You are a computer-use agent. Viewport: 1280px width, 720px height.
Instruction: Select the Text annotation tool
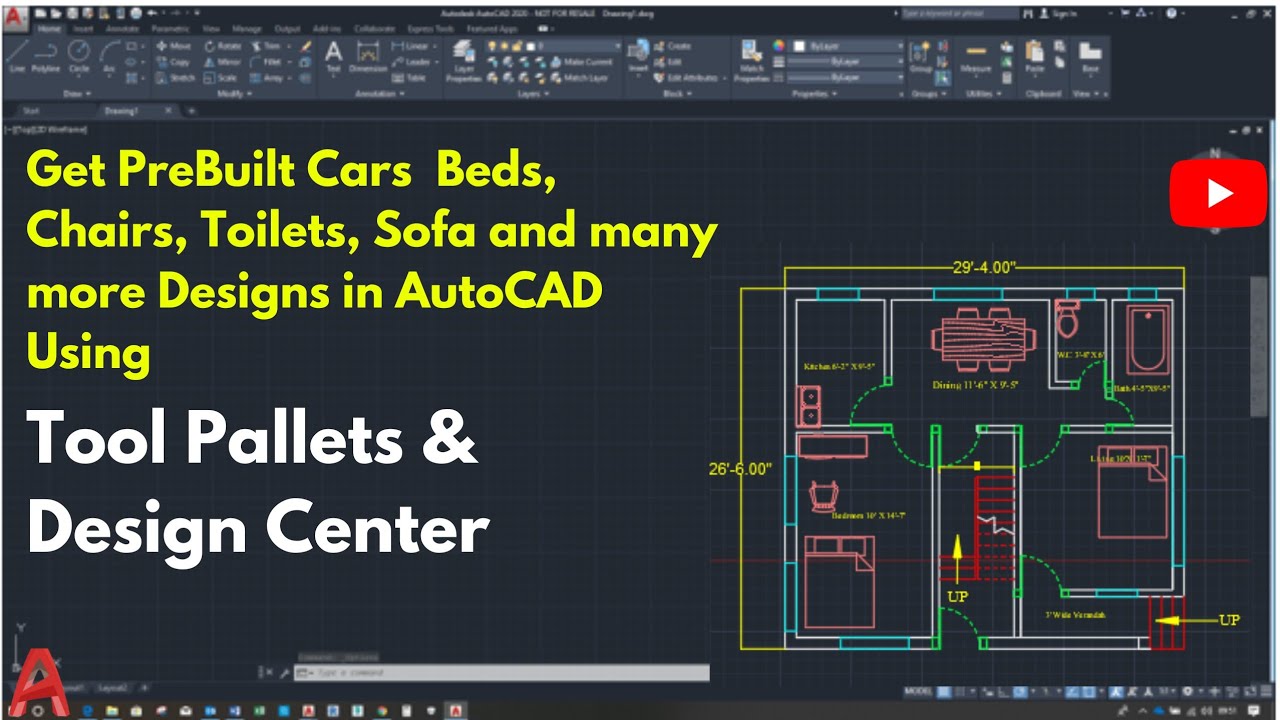333,57
